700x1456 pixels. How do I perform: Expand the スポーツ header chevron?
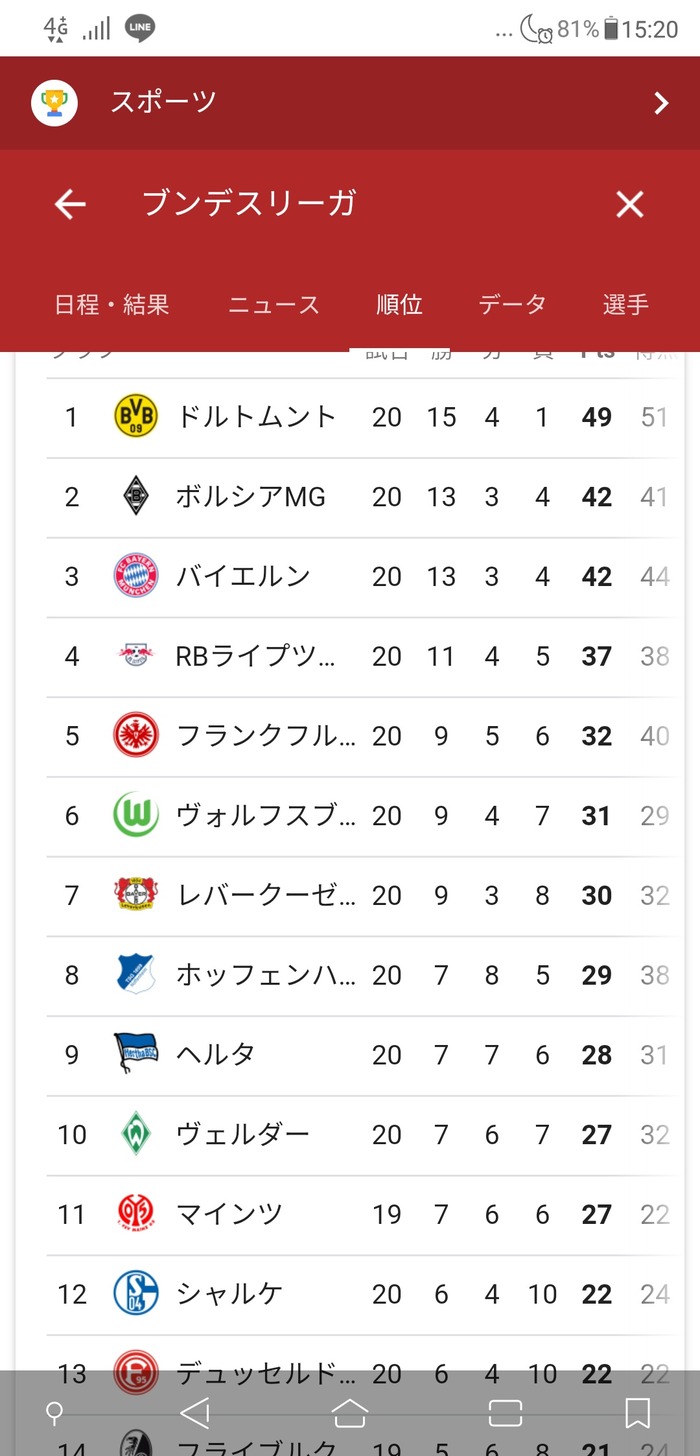coord(660,103)
